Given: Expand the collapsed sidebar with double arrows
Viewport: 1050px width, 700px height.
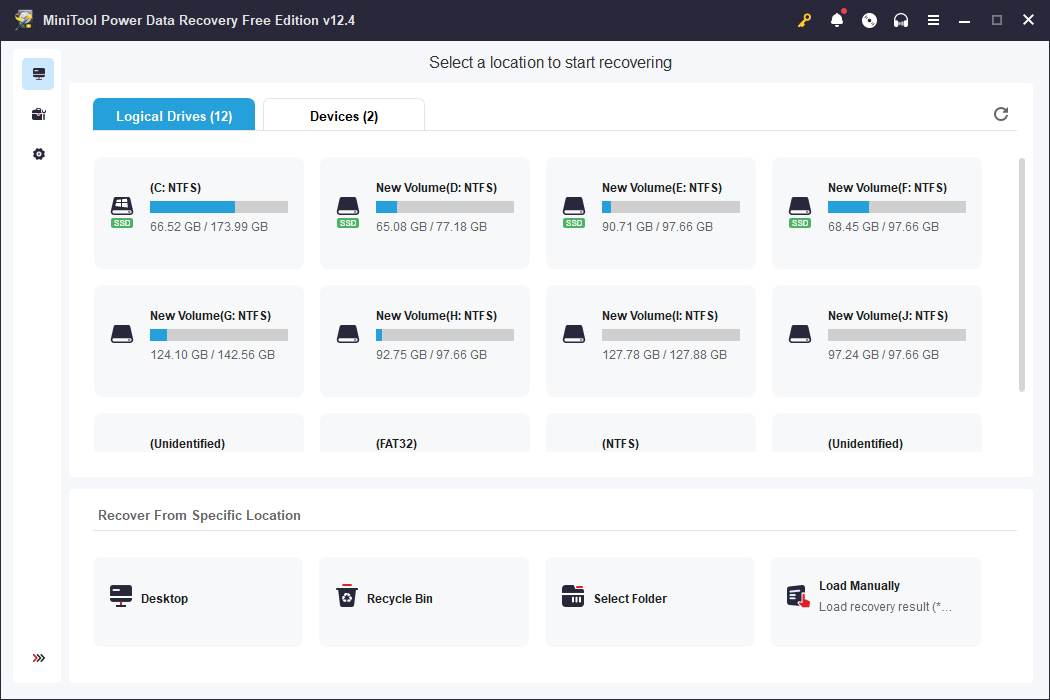Looking at the screenshot, I should pyautogui.click(x=38, y=658).
